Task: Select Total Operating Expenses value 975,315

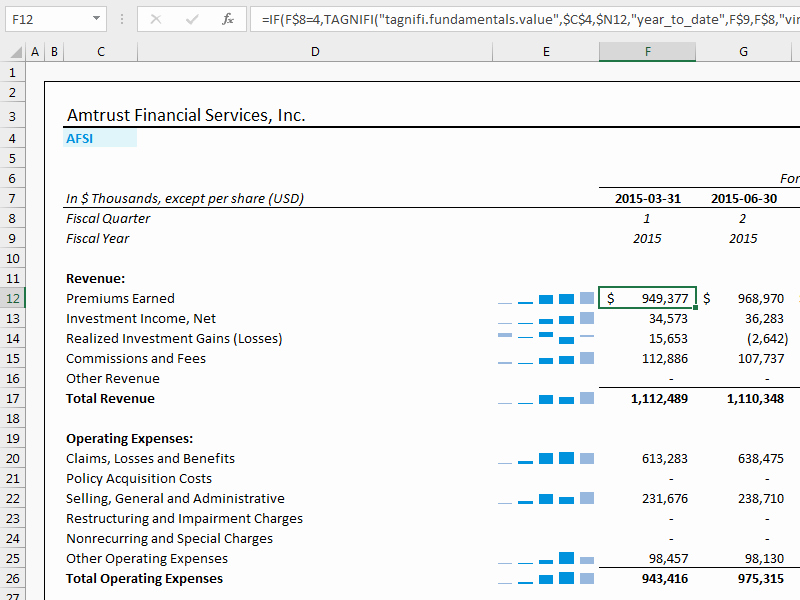Action: 761,579
